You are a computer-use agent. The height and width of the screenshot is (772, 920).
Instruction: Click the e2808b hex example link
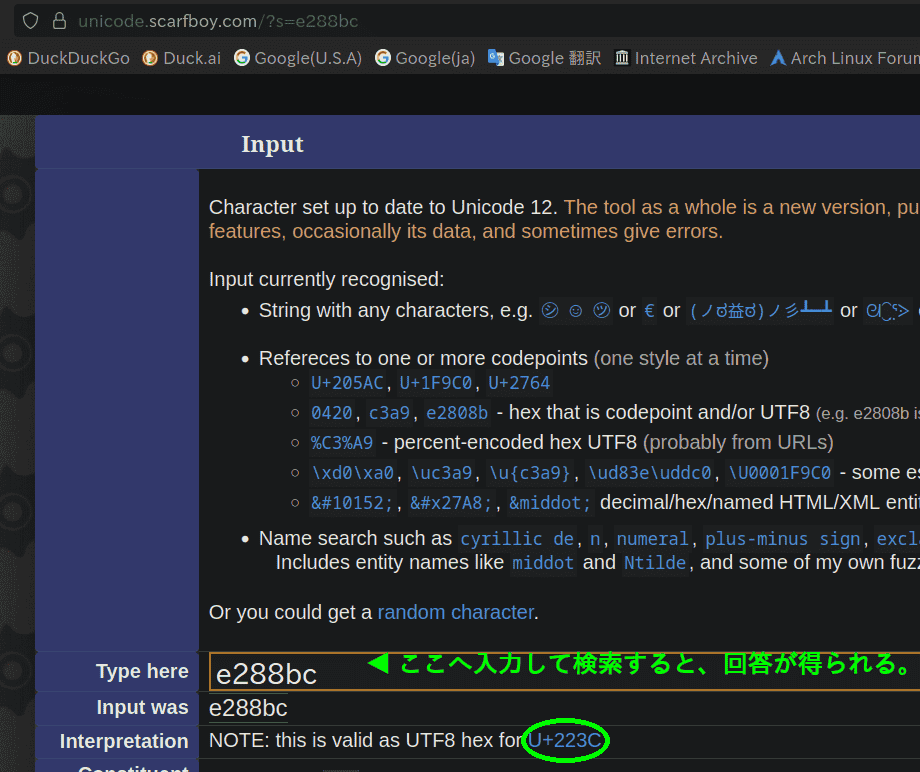tap(459, 412)
